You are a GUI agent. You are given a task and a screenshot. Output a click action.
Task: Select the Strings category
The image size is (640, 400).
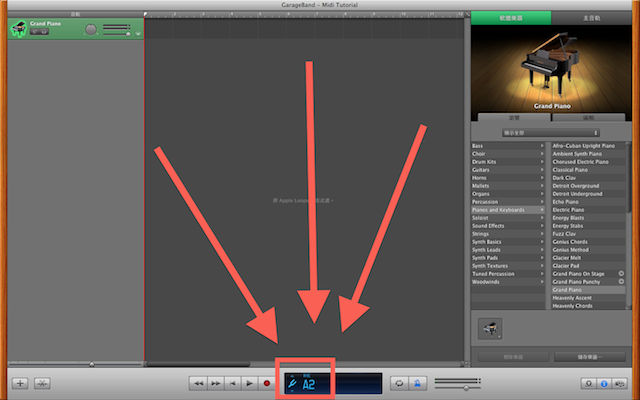click(508, 234)
